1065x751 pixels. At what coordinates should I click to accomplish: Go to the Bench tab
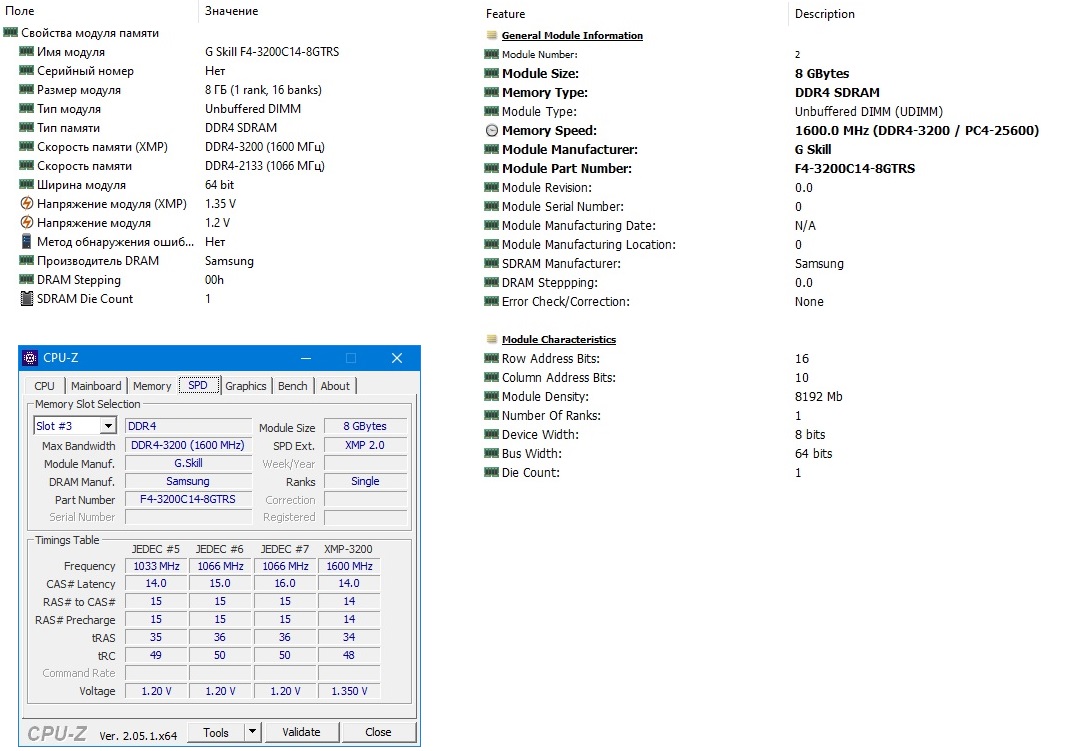(x=293, y=386)
